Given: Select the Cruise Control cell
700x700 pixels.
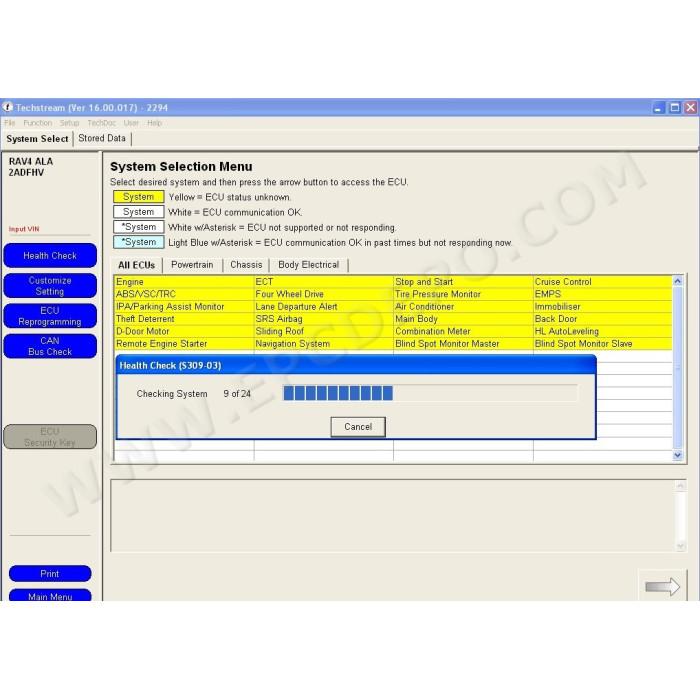Looking at the screenshot, I should tap(603, 282).
